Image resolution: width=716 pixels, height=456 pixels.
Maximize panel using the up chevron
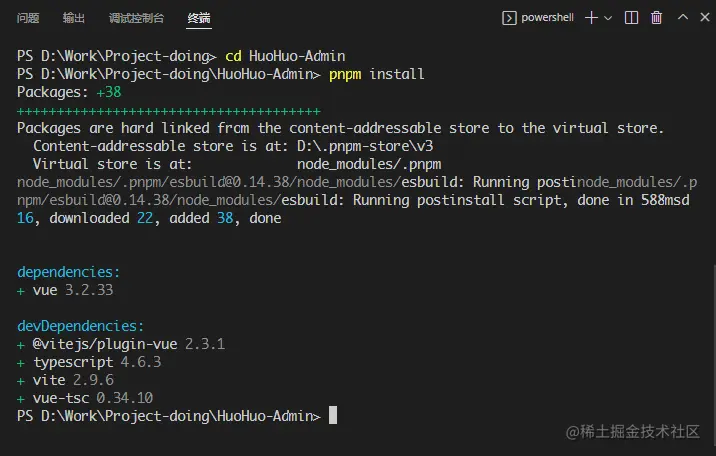coord(683,17)
